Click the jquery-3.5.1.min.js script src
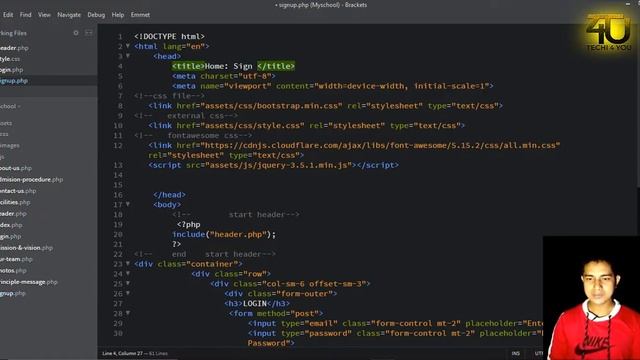 [x=278, y=165]
